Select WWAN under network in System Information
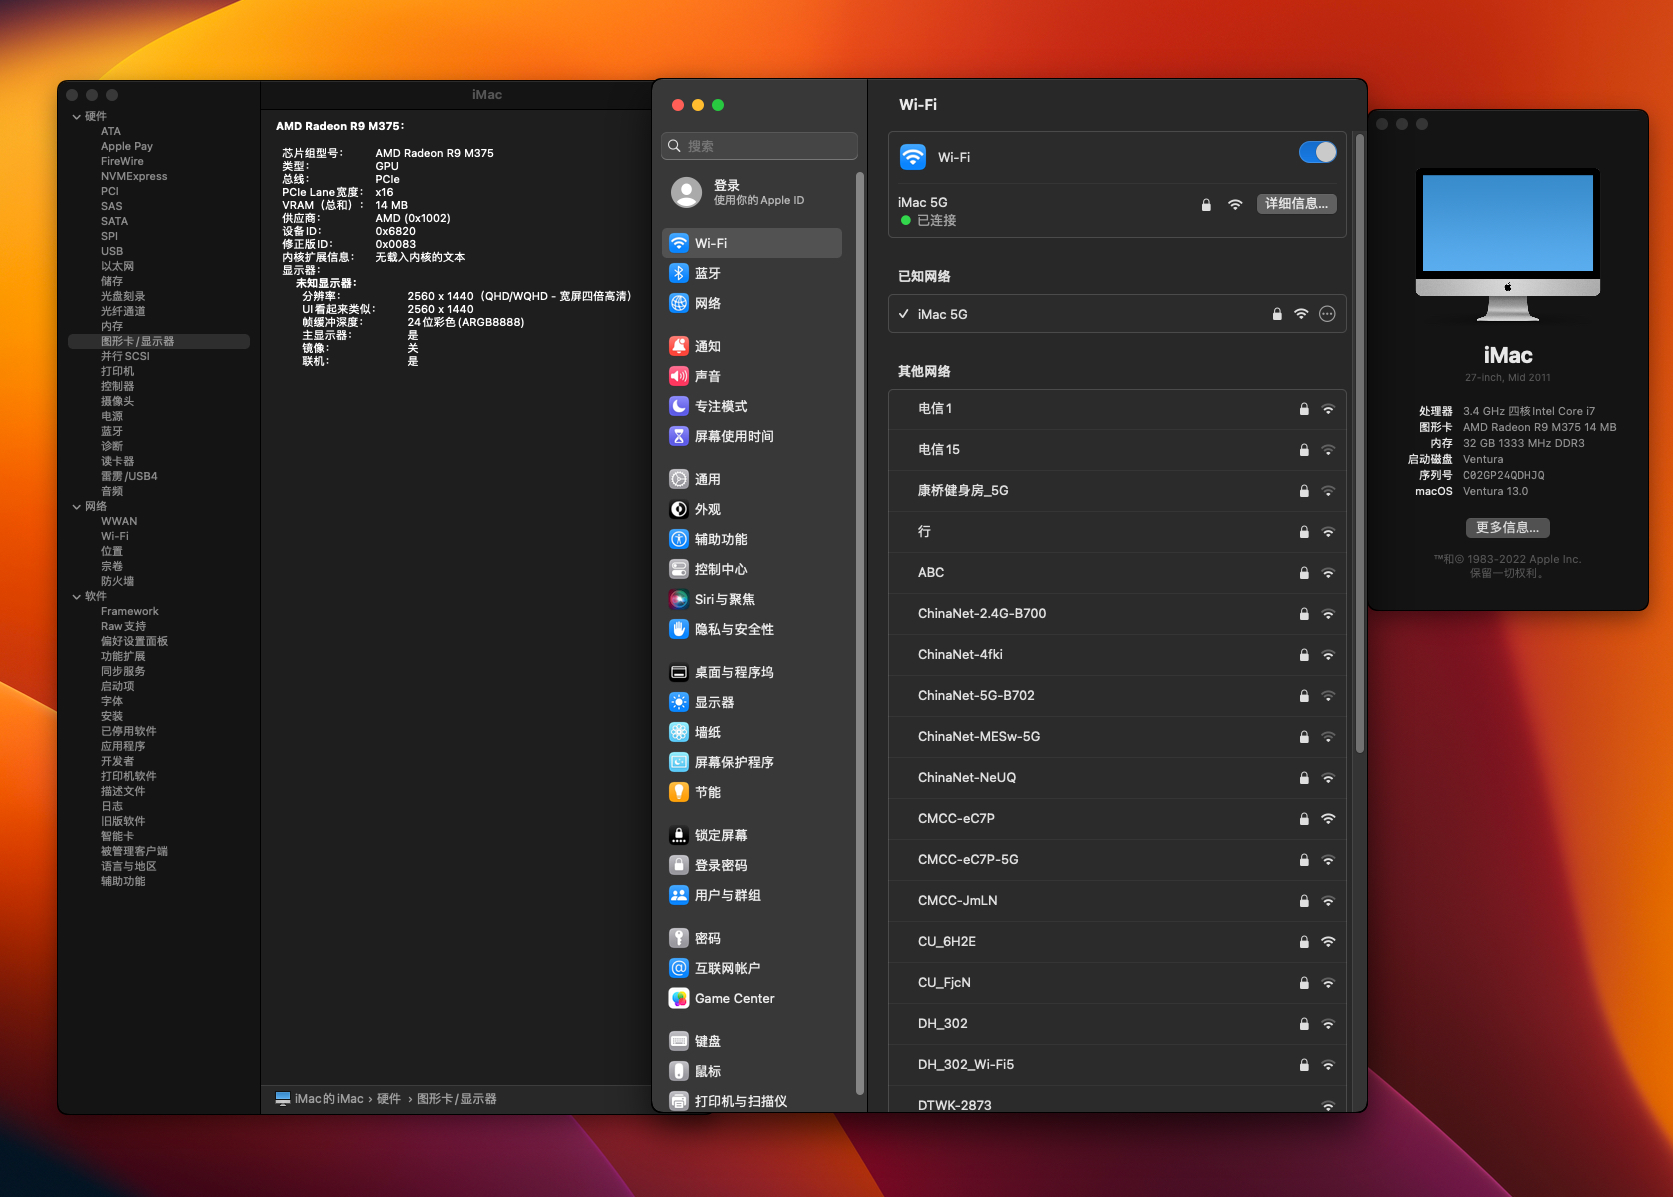 (x=119, y=522)
